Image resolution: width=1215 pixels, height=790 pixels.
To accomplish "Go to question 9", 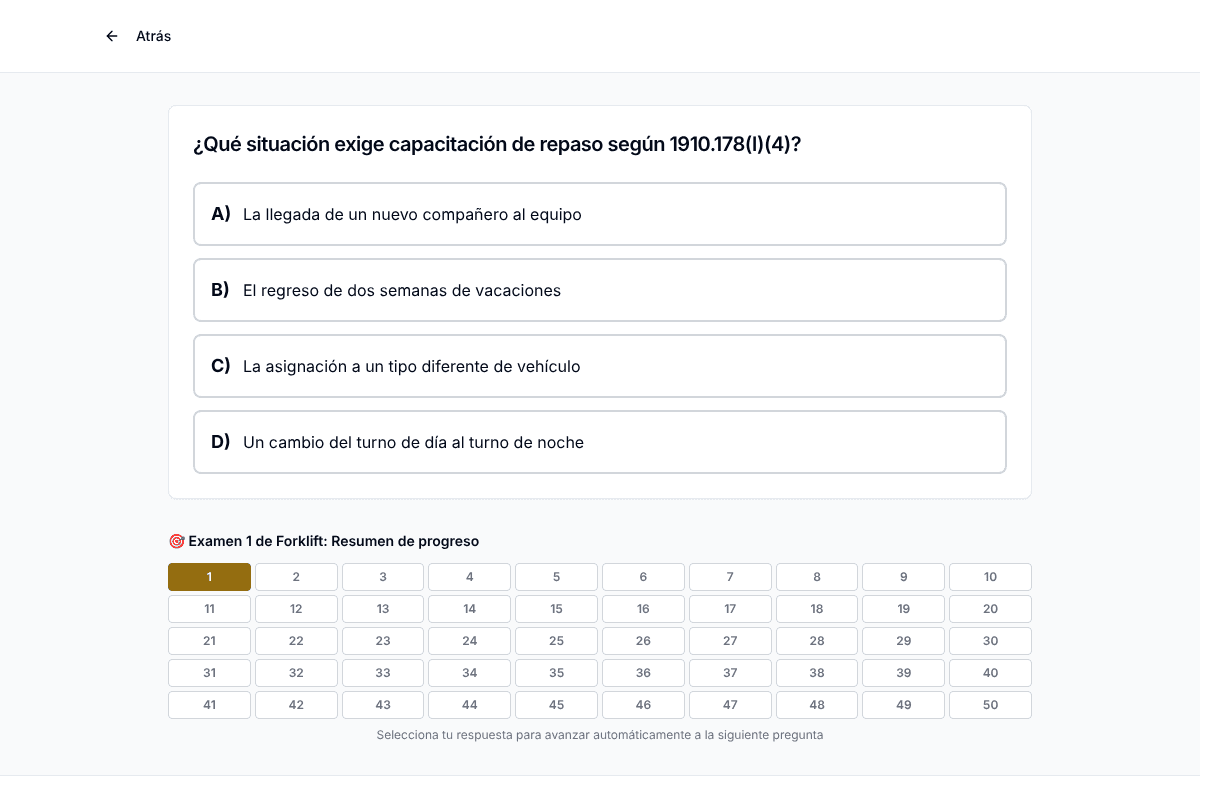I will (x=904, y=577).
